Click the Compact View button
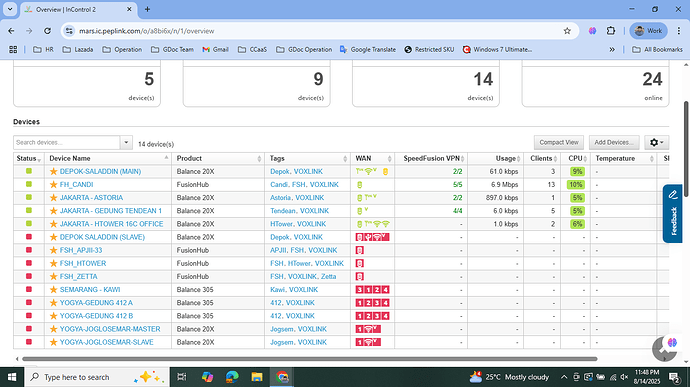The image size is (690, 387). pos(559,142)
